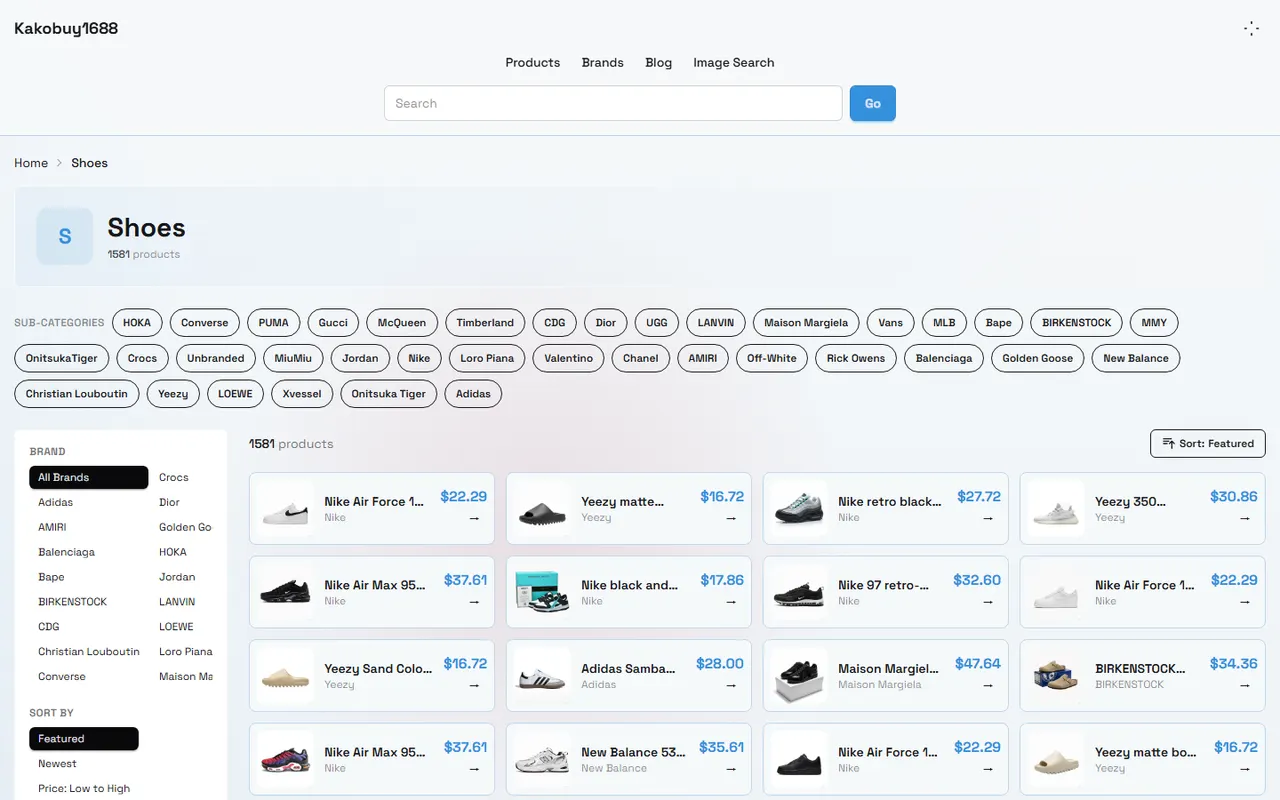The width and height of the screenshot is (1280, 800).
Task: Open the Sort: Featured dropdown
Action: 1208,443
